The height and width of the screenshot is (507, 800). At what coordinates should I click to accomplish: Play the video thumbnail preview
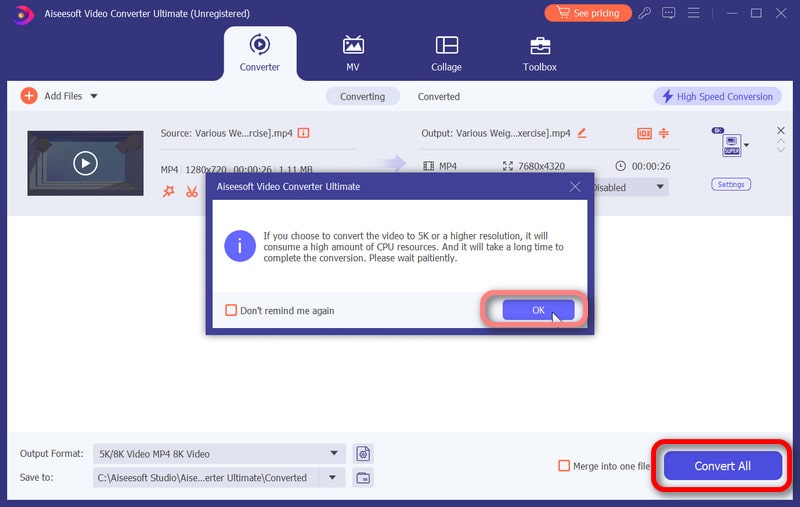click(x=85, y=163)
